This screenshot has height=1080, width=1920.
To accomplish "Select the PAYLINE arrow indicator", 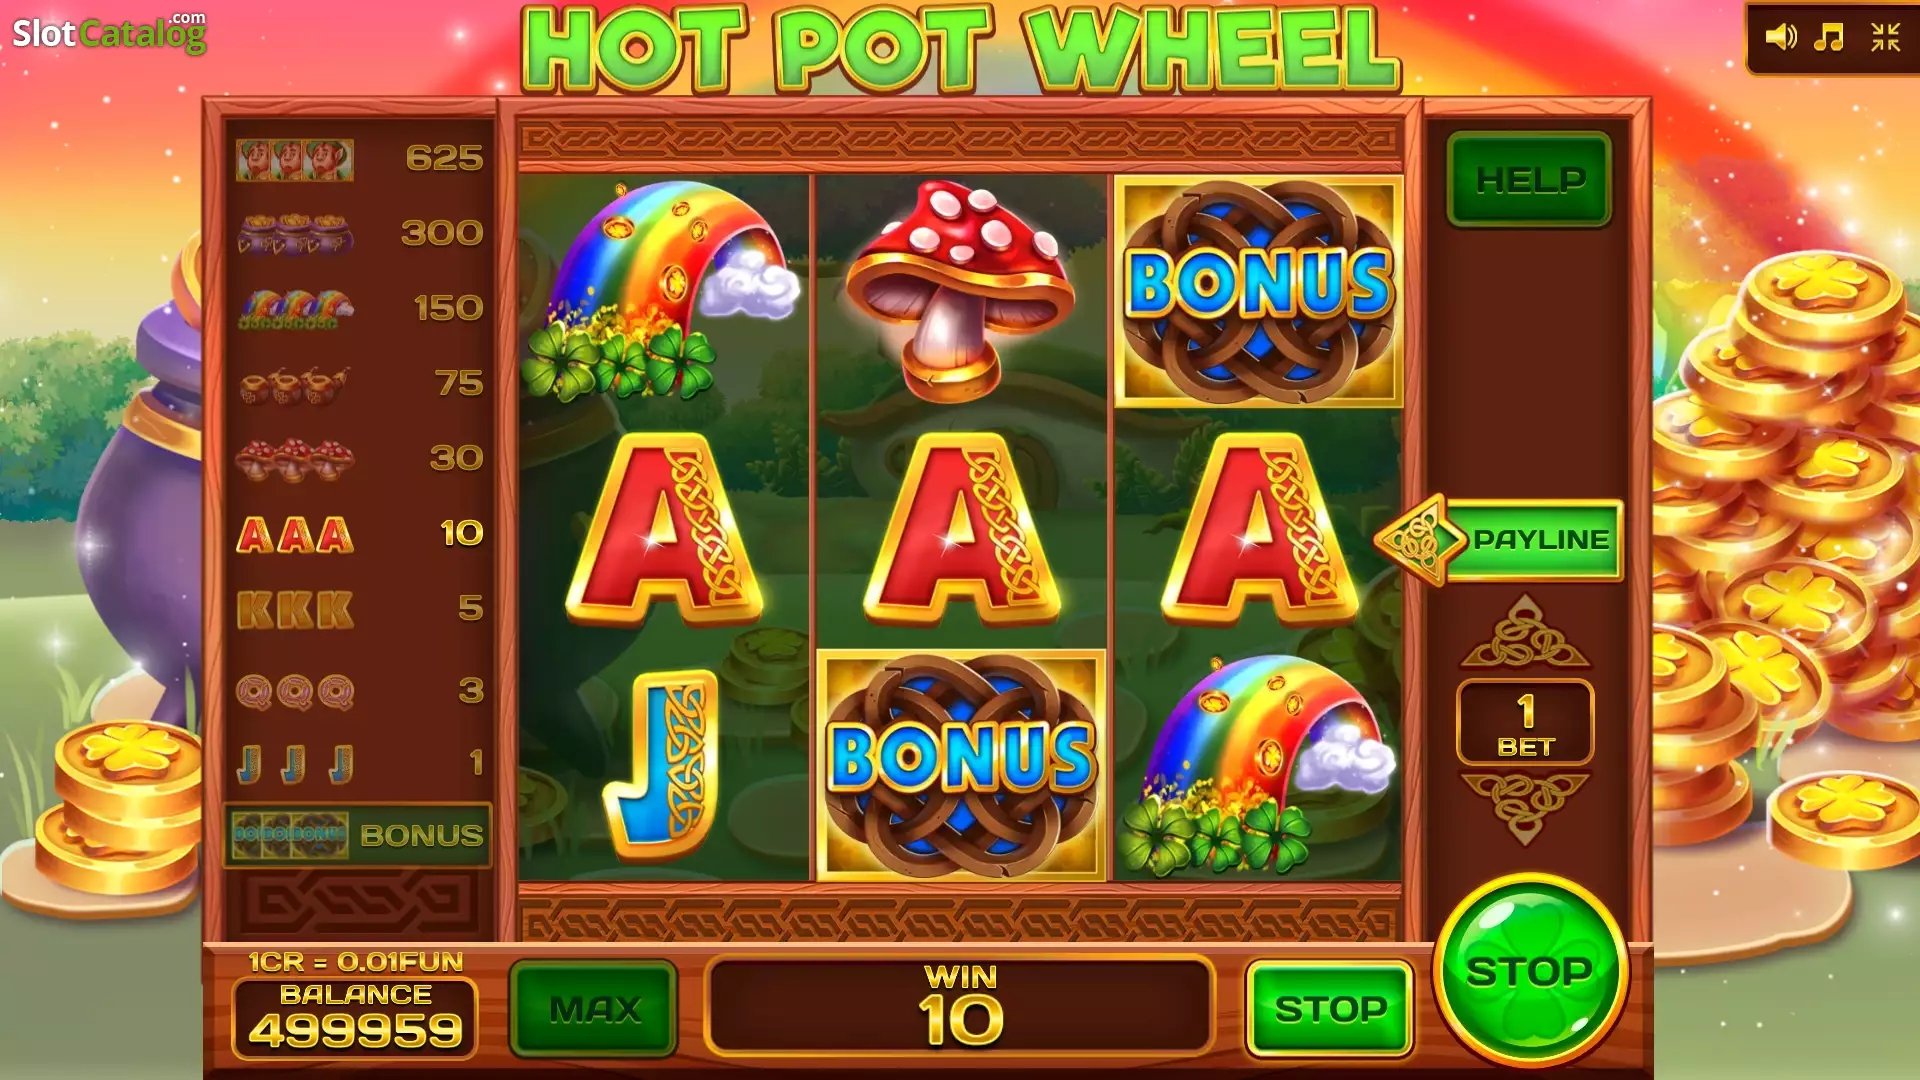I will click(x=1499, y=540).
